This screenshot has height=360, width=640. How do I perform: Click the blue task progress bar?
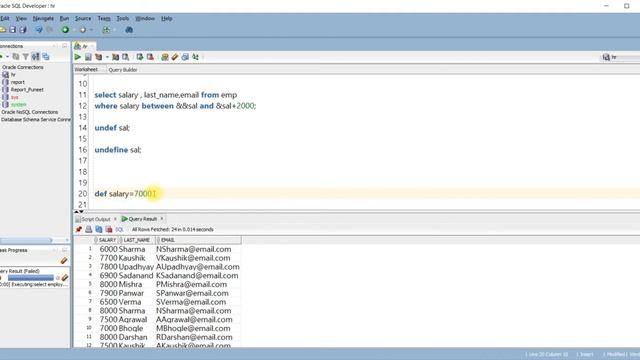[31, 278]
